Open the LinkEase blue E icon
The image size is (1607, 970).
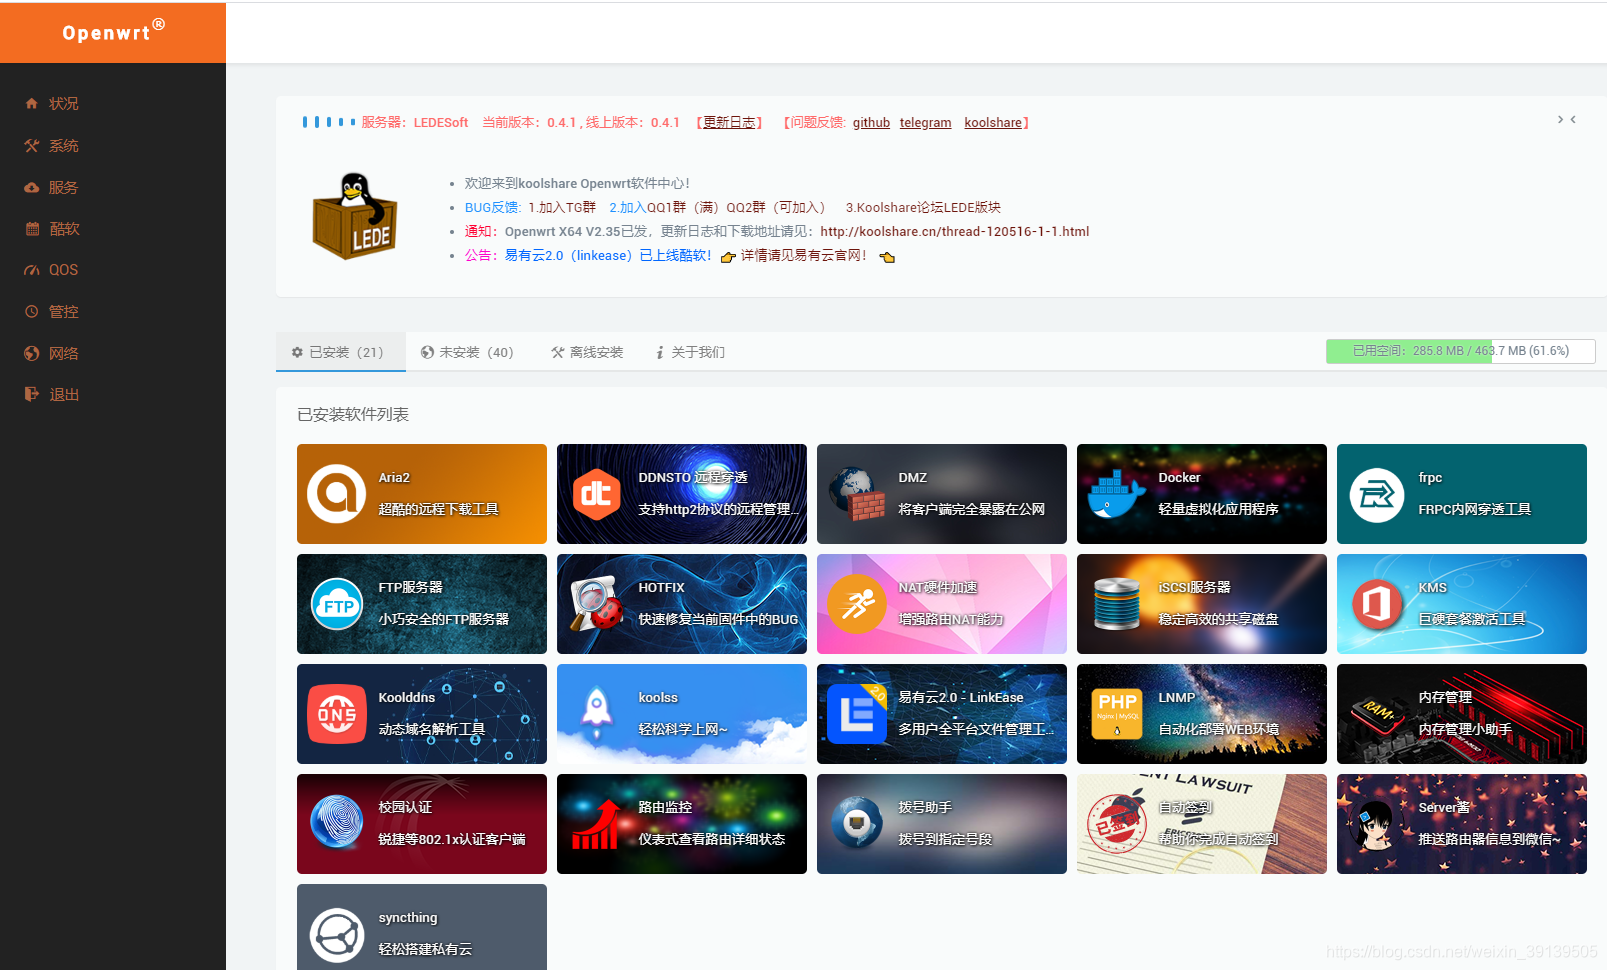pos(857,714)
